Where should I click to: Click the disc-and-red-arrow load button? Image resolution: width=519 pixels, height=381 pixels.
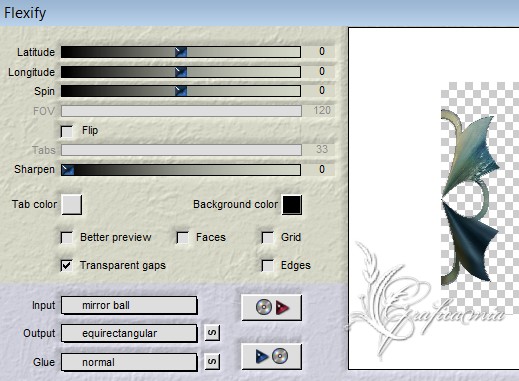tap(272, 307)
